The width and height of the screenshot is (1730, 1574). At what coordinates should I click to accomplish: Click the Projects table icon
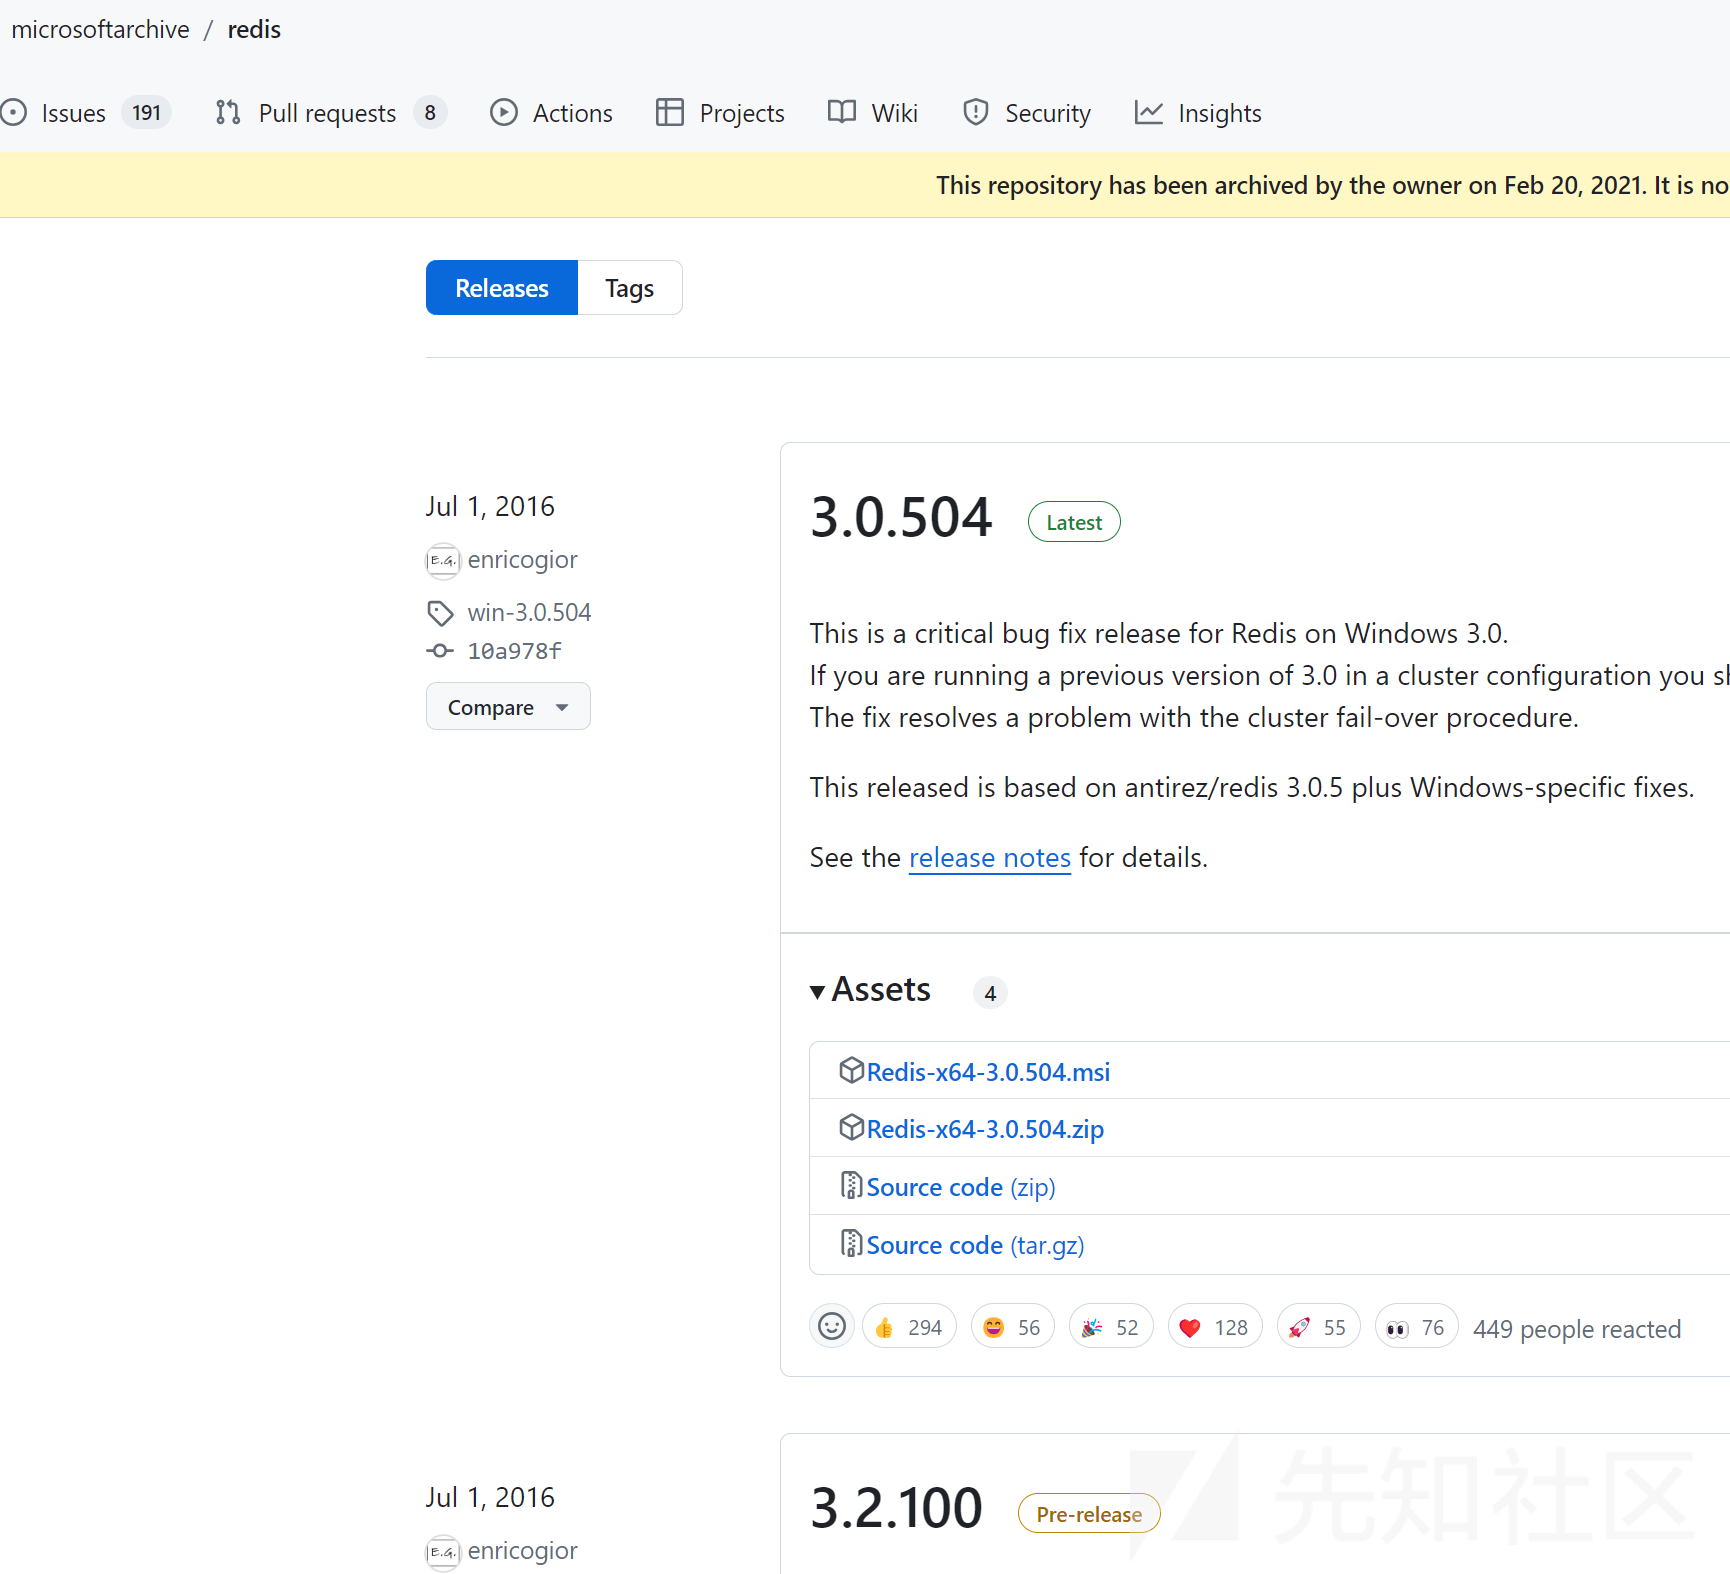(x=670, y=112)
